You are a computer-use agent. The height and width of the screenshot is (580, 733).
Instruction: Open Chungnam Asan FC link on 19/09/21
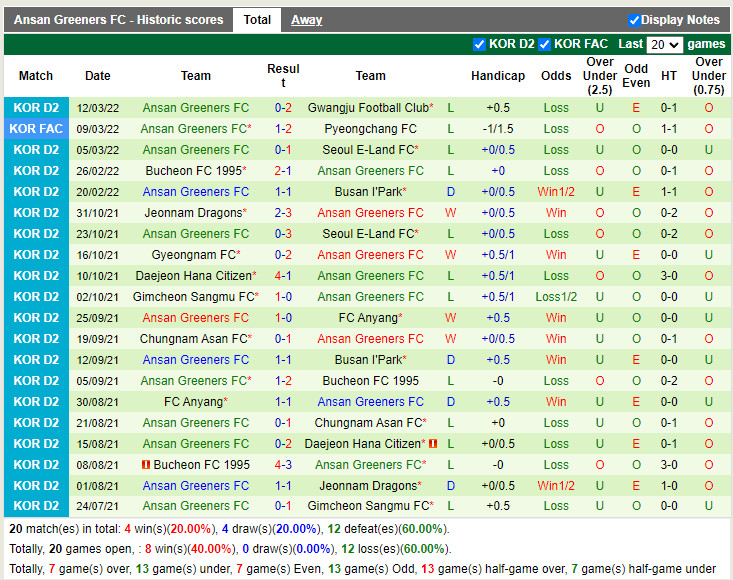click(x=196, y=339)
